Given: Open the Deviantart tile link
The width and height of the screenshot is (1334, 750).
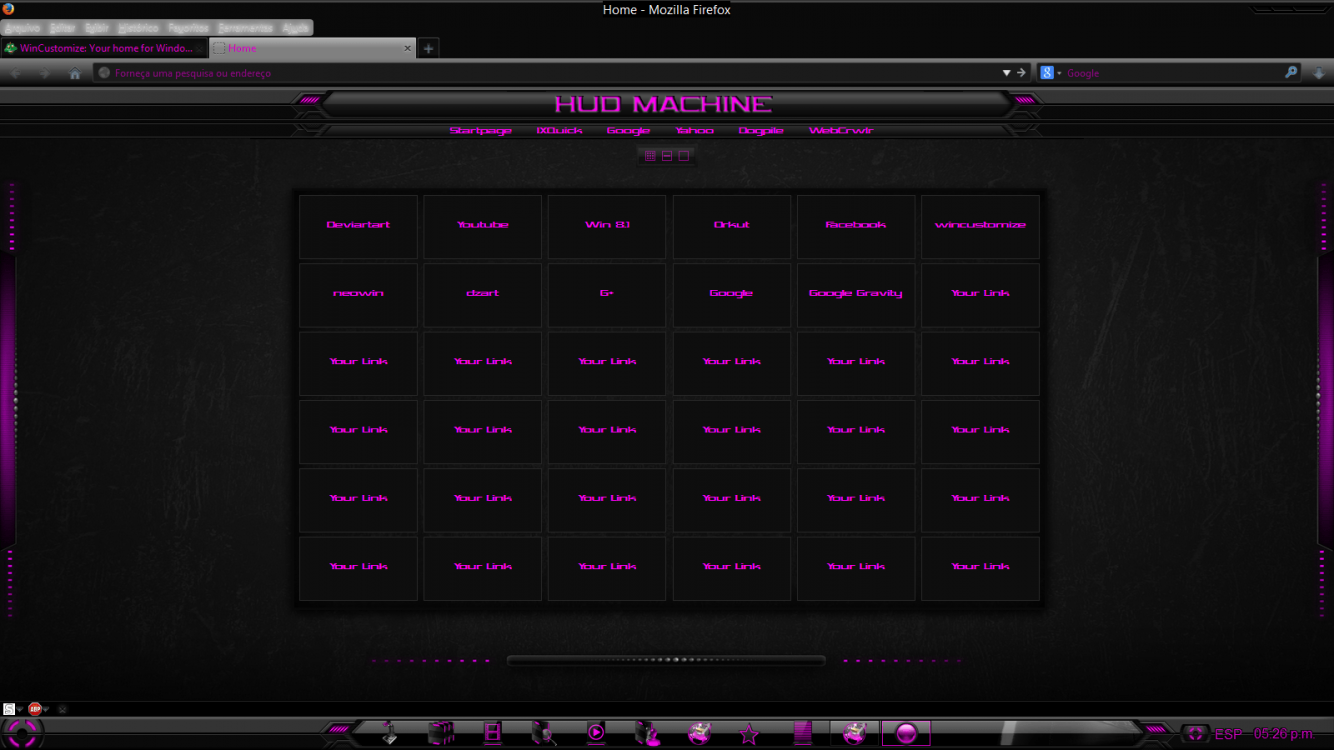Looking at the screenshot, I should 358,226.
